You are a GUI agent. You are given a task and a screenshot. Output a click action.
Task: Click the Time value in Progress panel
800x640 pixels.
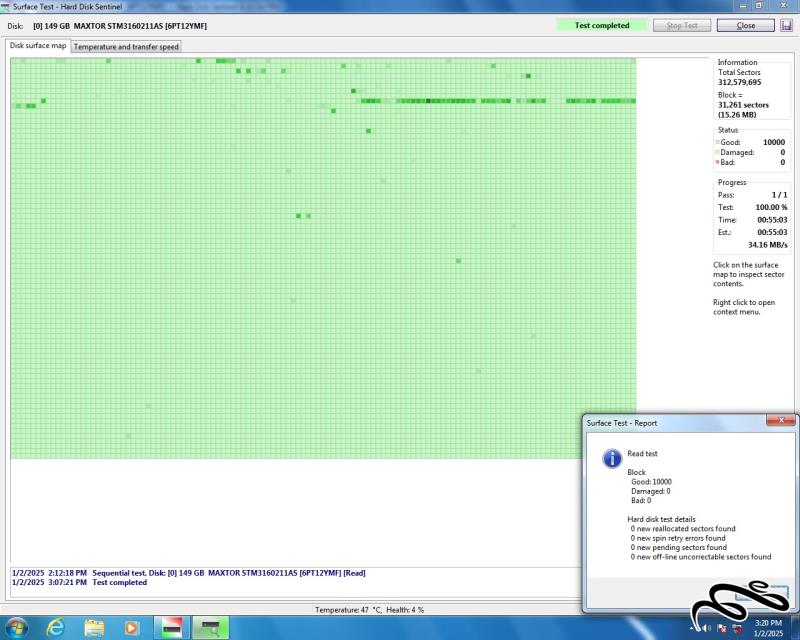click(x=772, y=220)
